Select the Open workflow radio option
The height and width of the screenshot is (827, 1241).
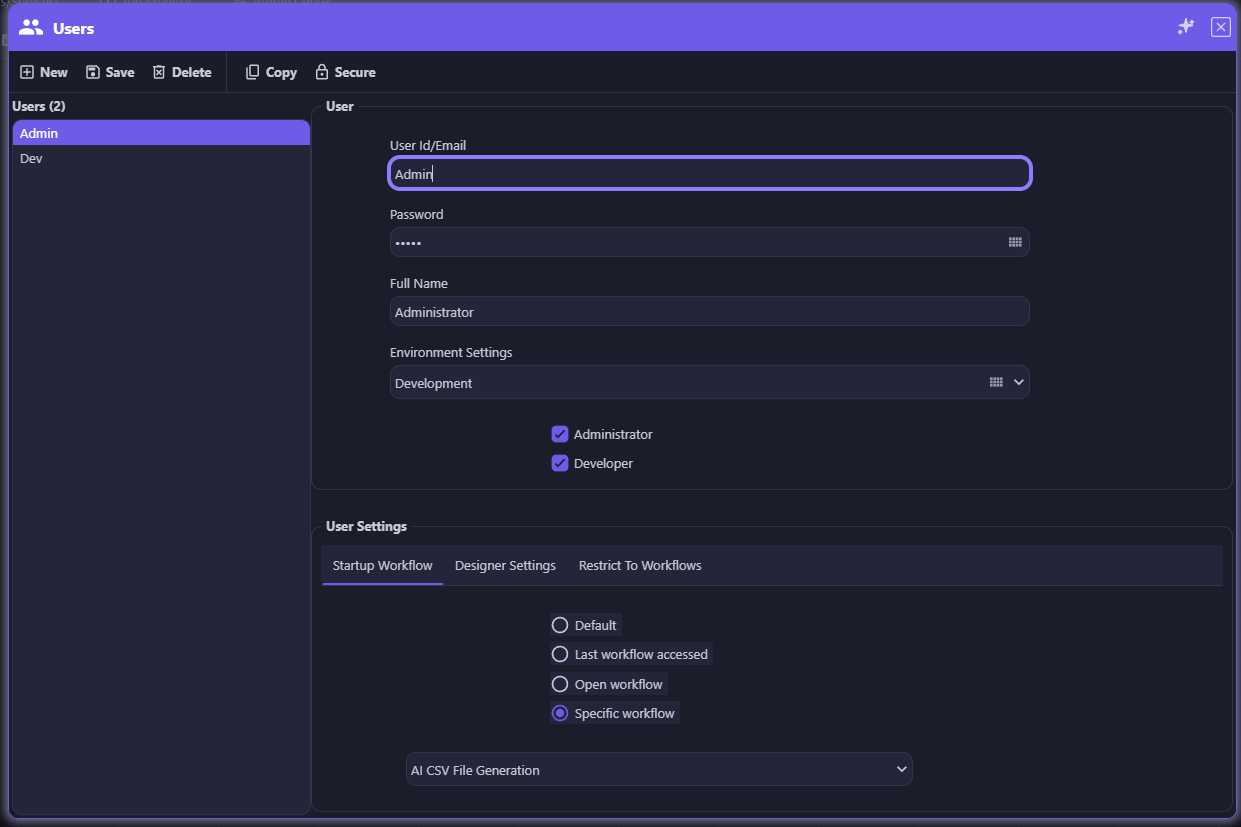560,684
